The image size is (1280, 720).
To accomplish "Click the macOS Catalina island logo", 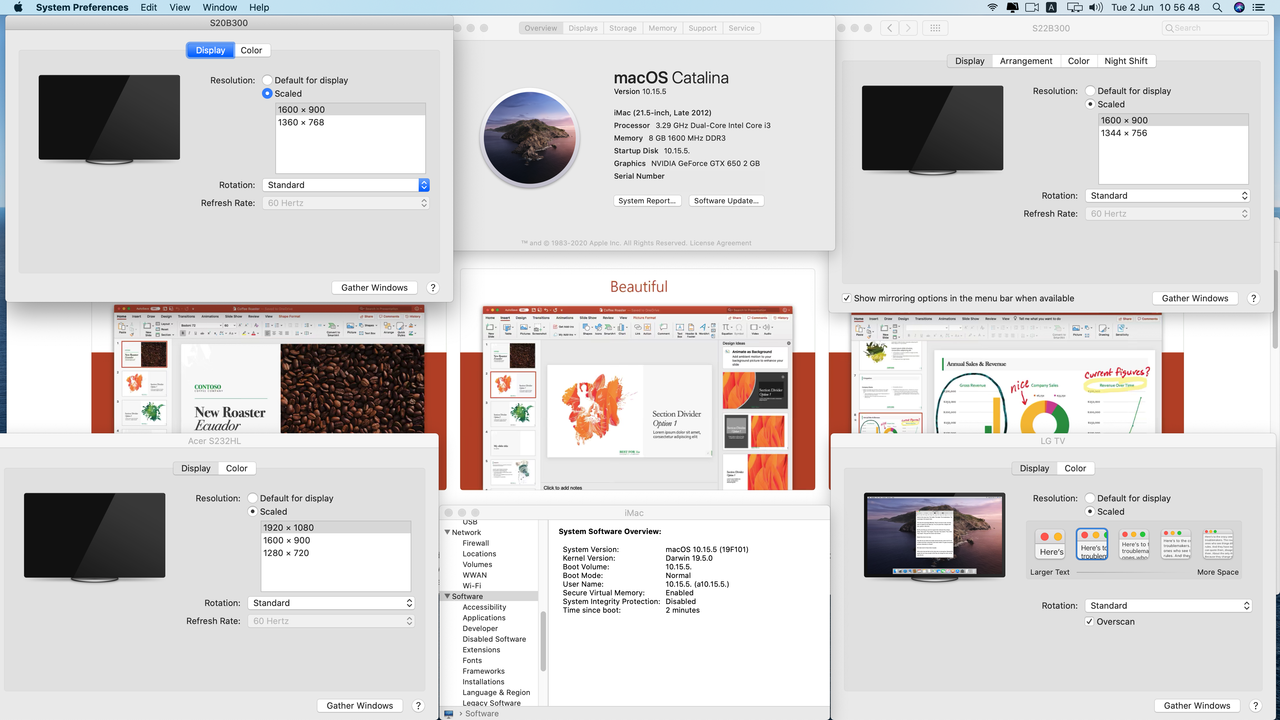I will (531, 138).
